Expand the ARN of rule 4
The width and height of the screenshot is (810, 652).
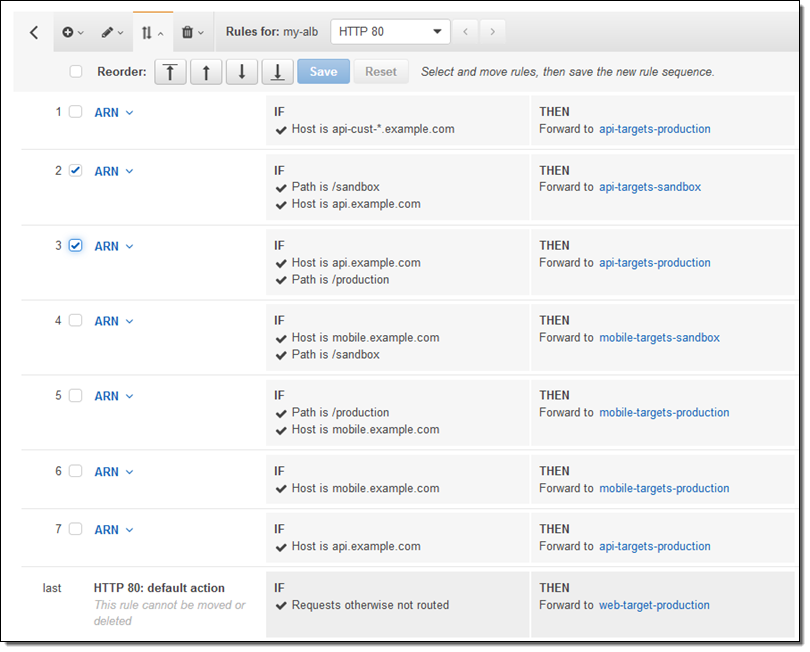click(113, 321)
